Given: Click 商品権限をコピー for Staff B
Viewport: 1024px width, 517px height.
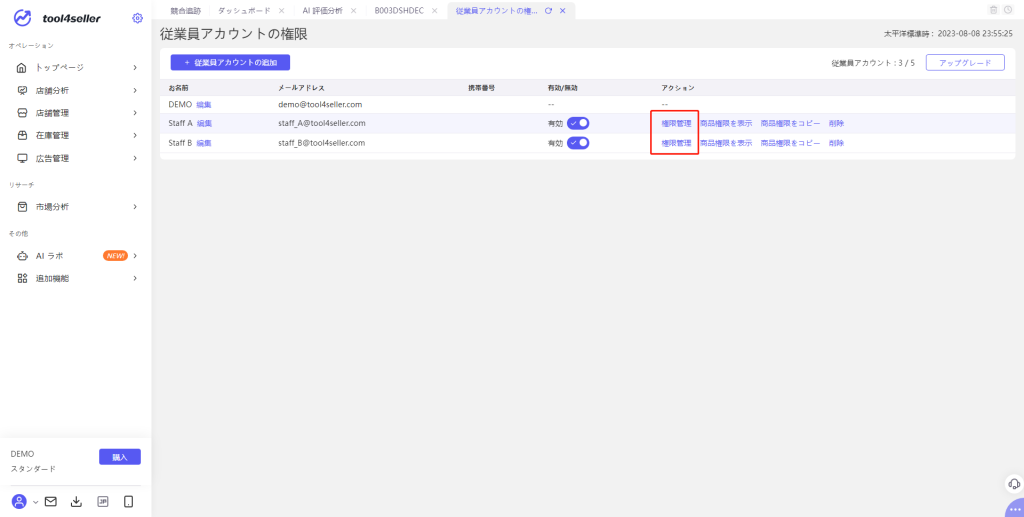Looking at the screenshot, I should tap(790, 143).
